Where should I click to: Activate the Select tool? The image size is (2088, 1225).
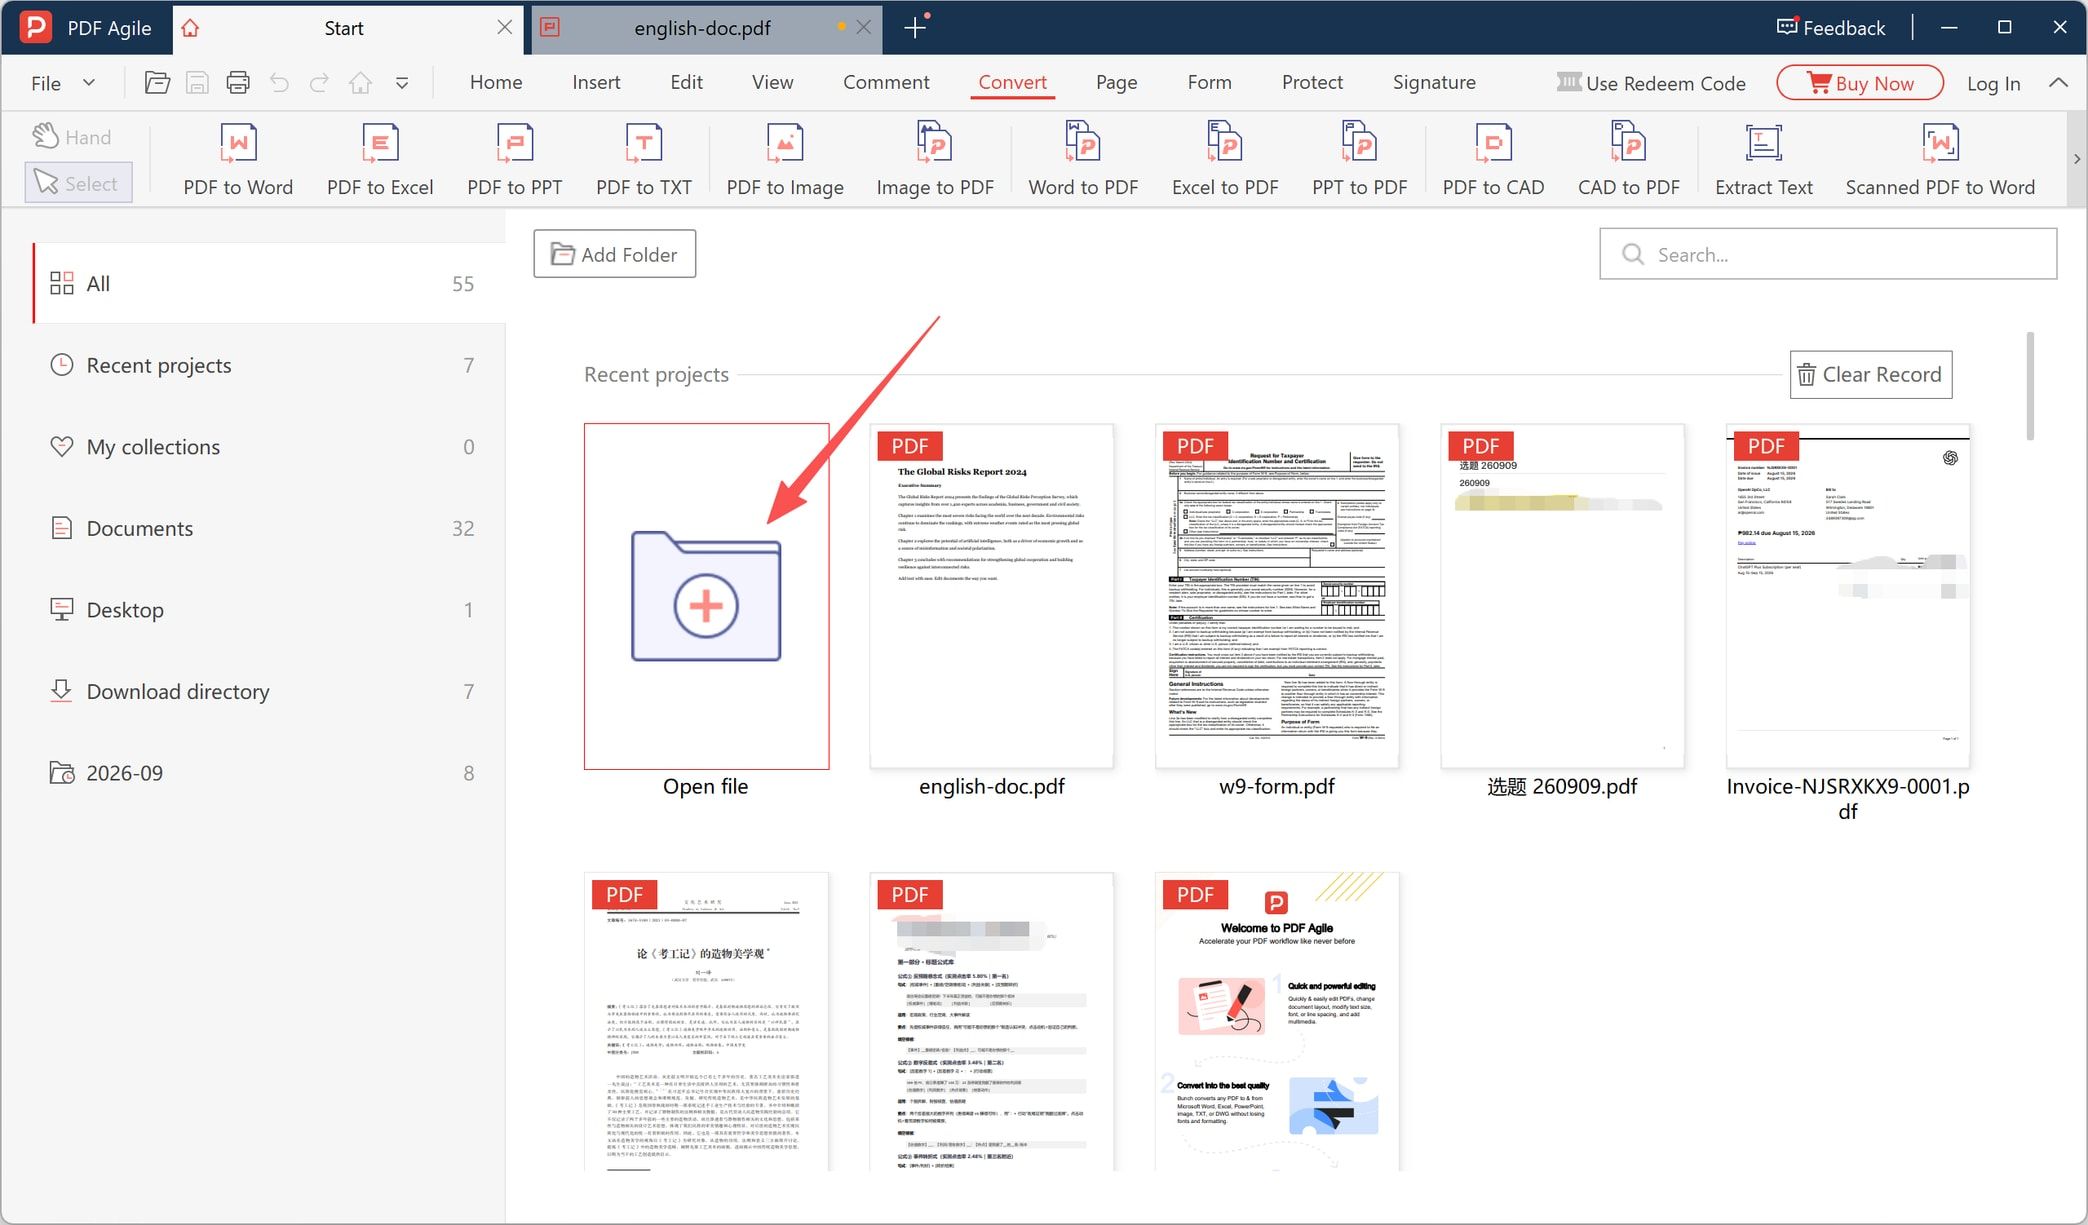(78, 183)
